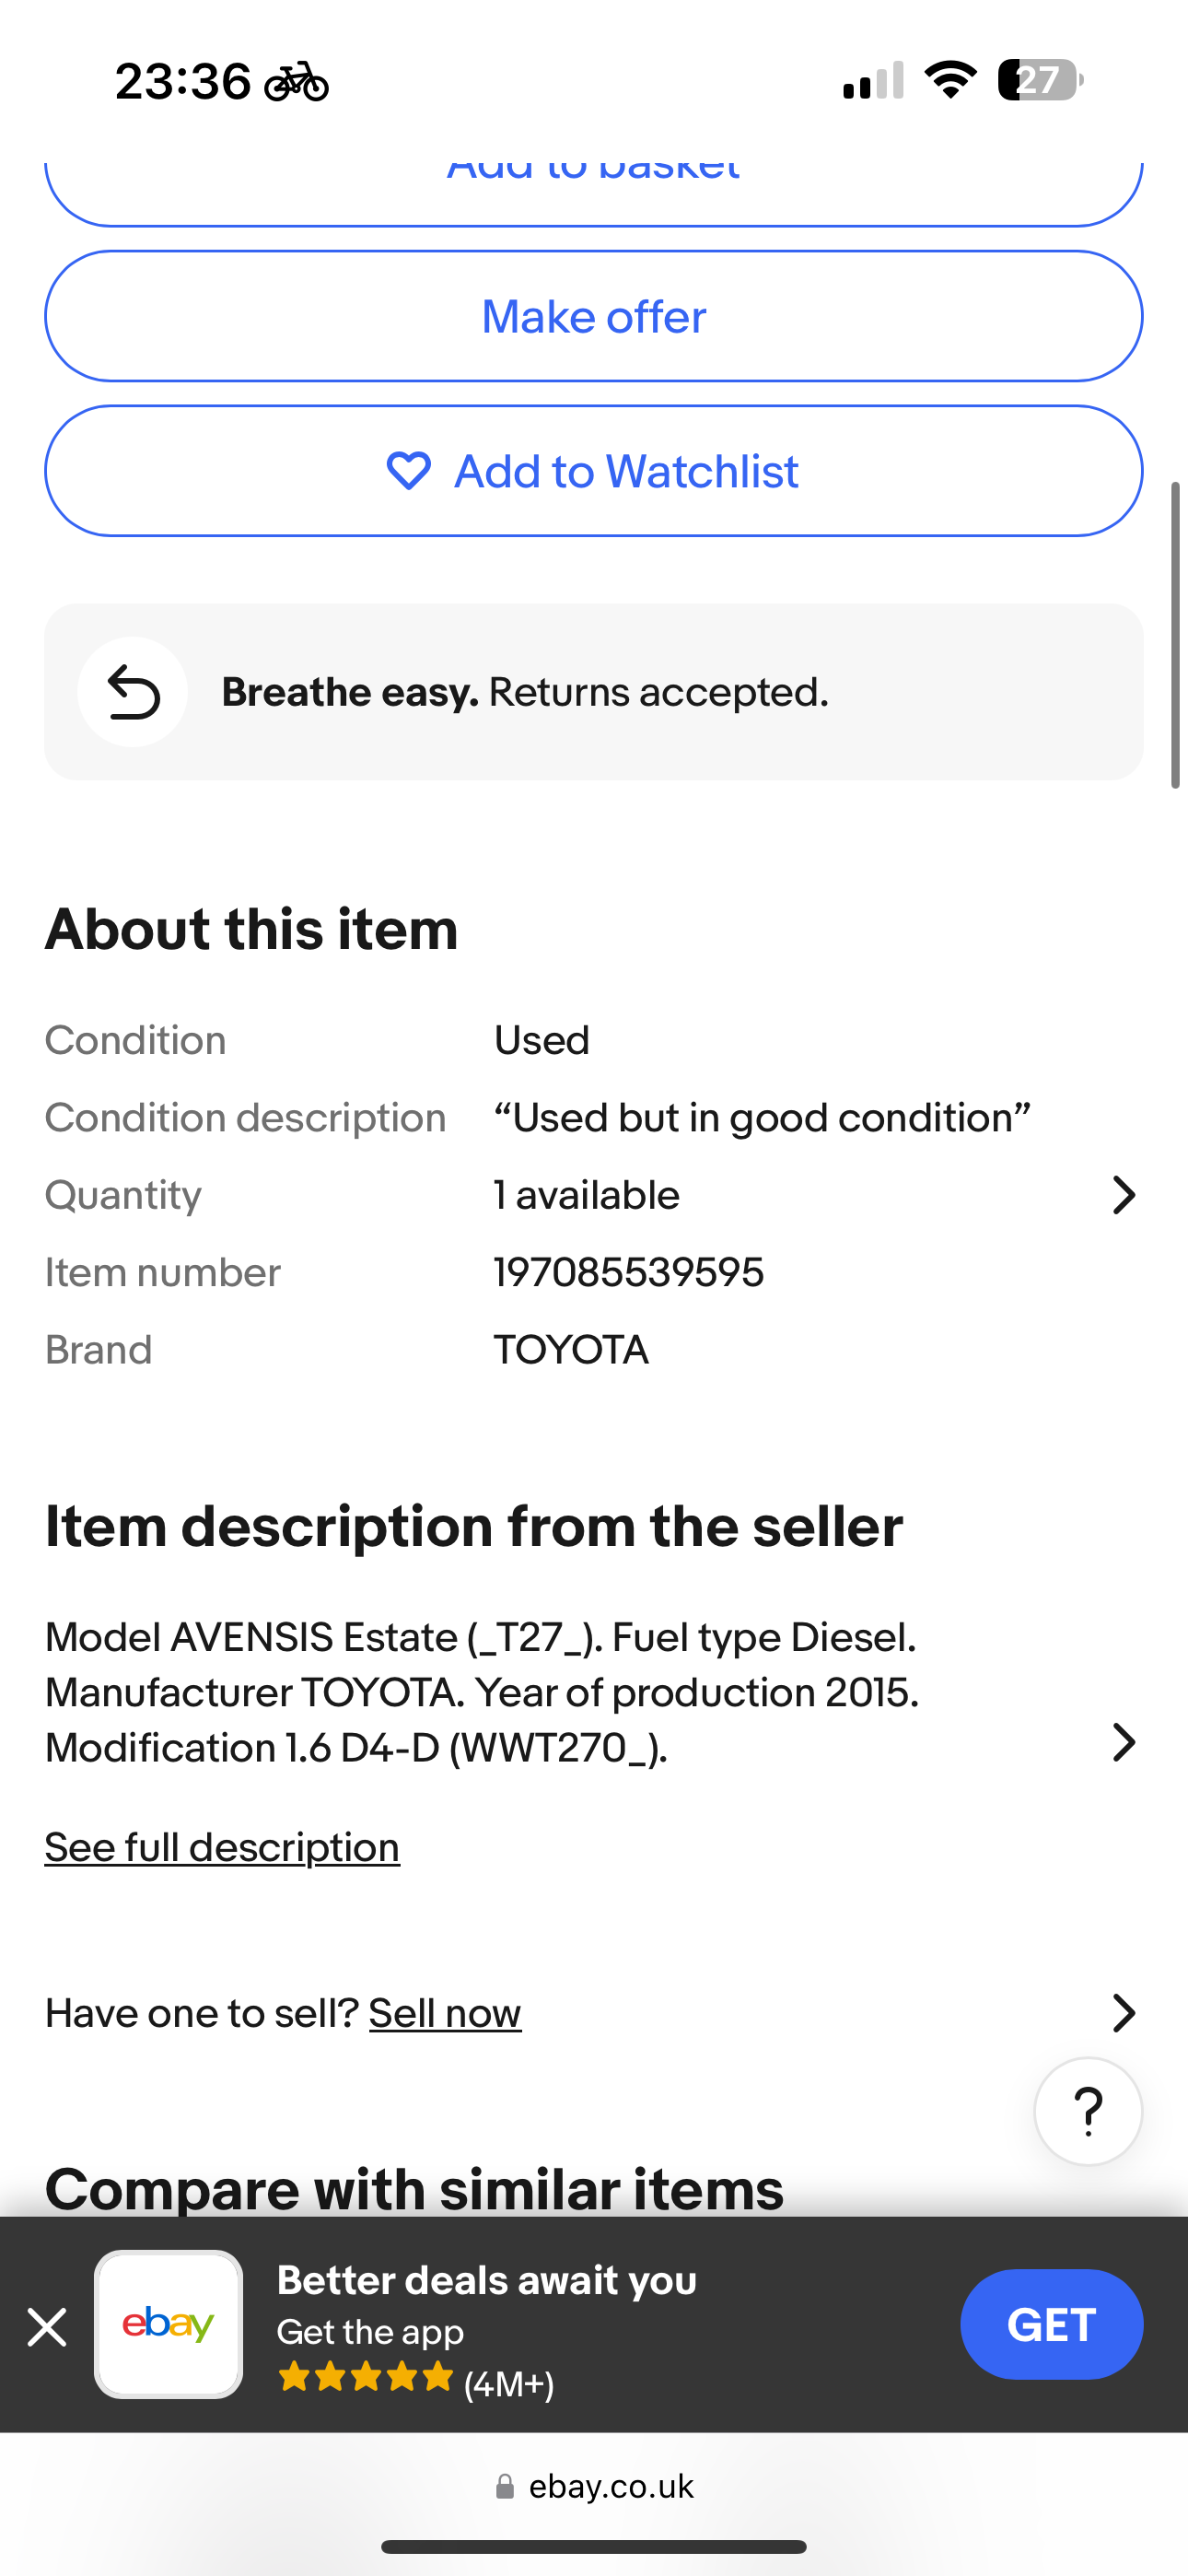
Task: Open the See full description link
Action: [x=222, y=1847]
